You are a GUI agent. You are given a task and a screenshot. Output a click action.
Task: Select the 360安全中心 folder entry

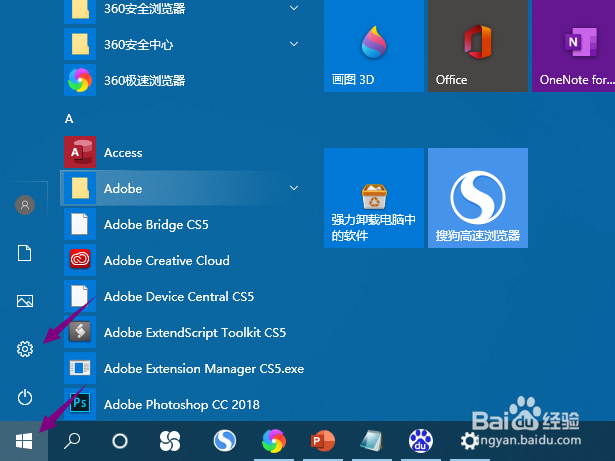(182, 44)
